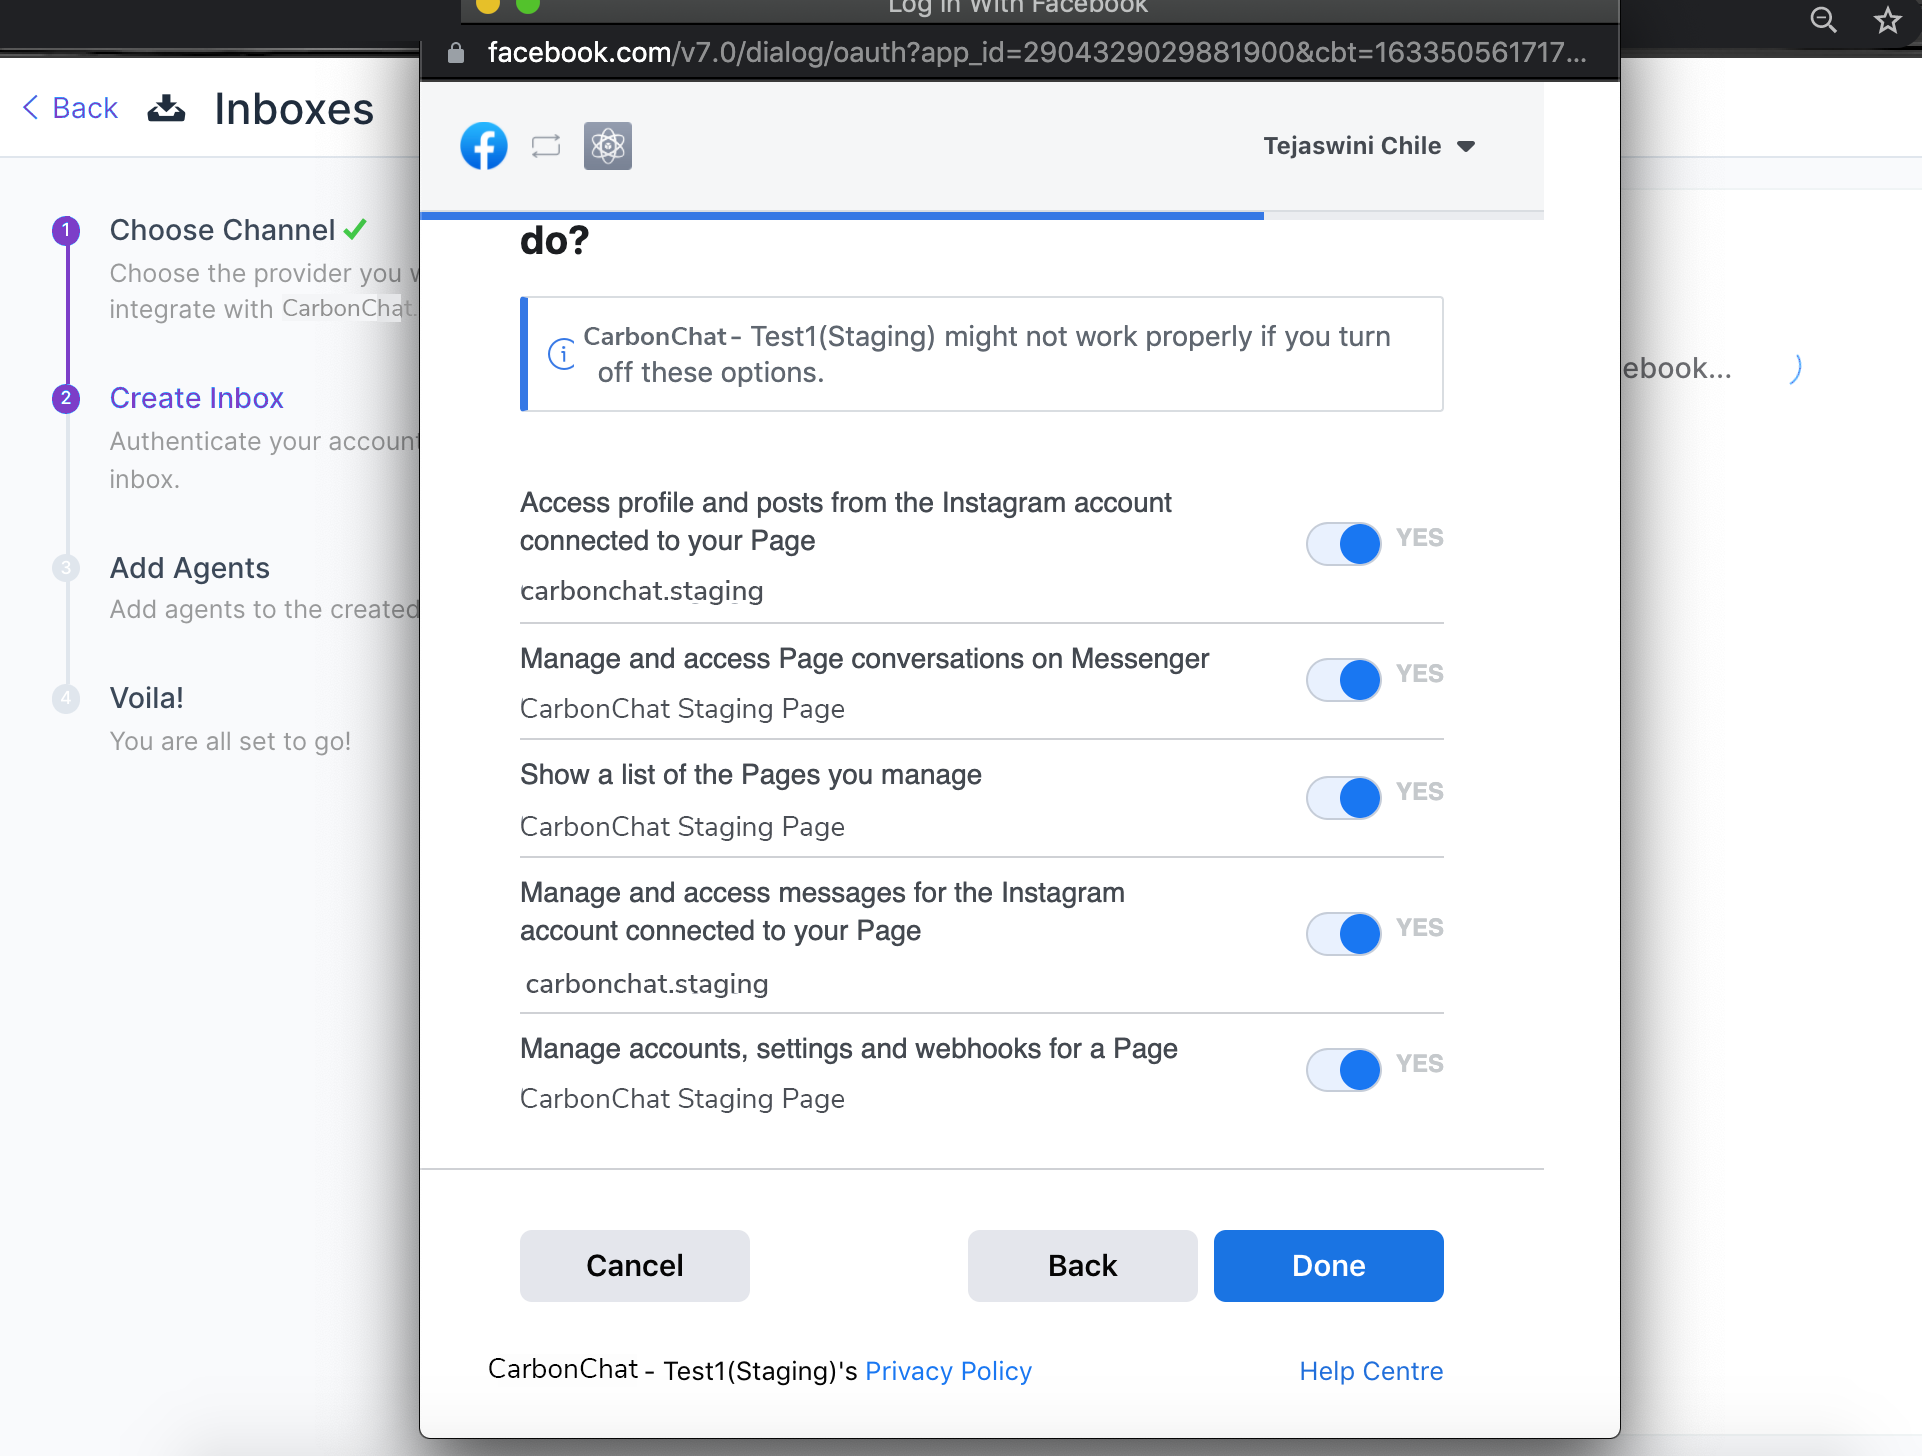Select the Choose Channel step
Image resolution: width=1922 pixels, height=1456 pixels.
(x=222, y=230)
